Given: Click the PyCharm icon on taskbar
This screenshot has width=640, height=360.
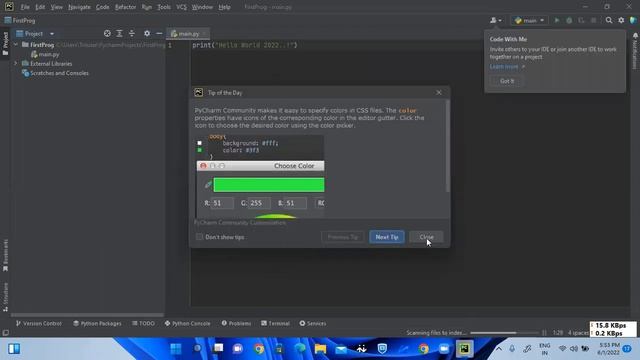Looking at the screenshot, I should (x=464, y=349).
